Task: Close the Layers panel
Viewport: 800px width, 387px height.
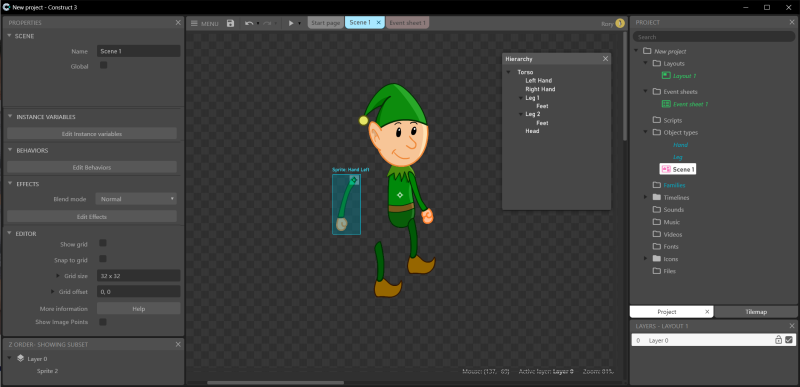Action: [792, 326]
